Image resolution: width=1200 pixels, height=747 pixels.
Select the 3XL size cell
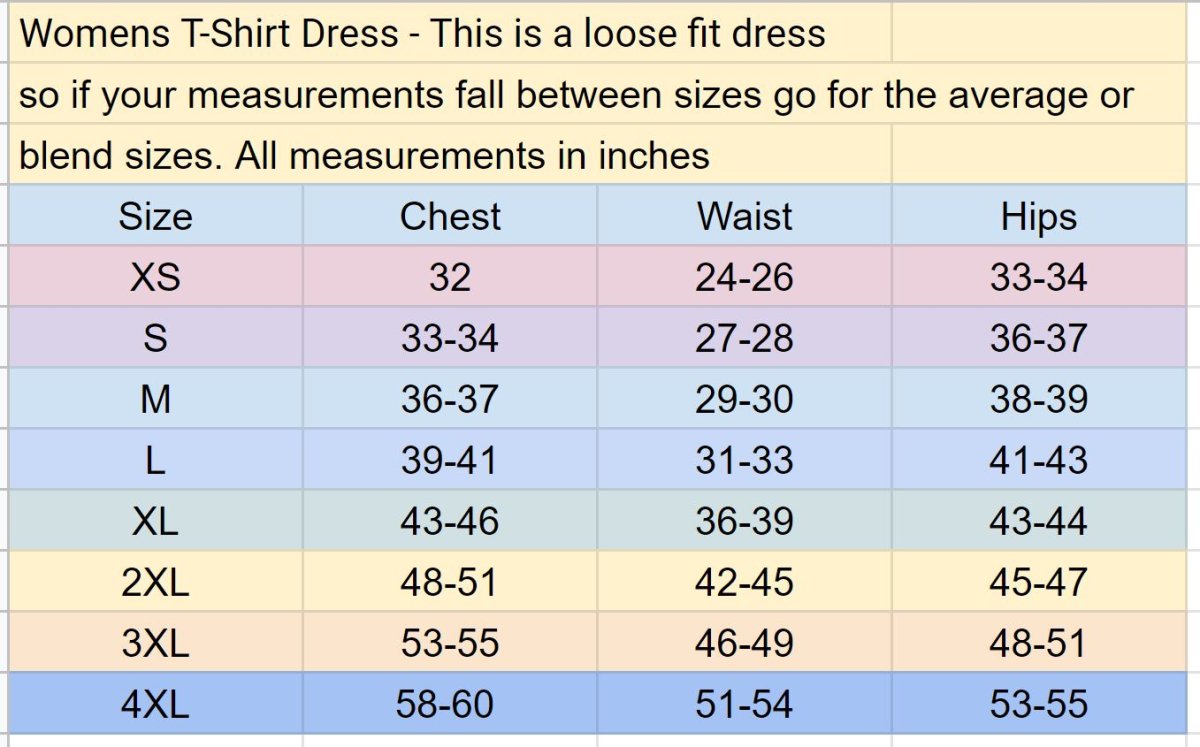coord(155,643)
